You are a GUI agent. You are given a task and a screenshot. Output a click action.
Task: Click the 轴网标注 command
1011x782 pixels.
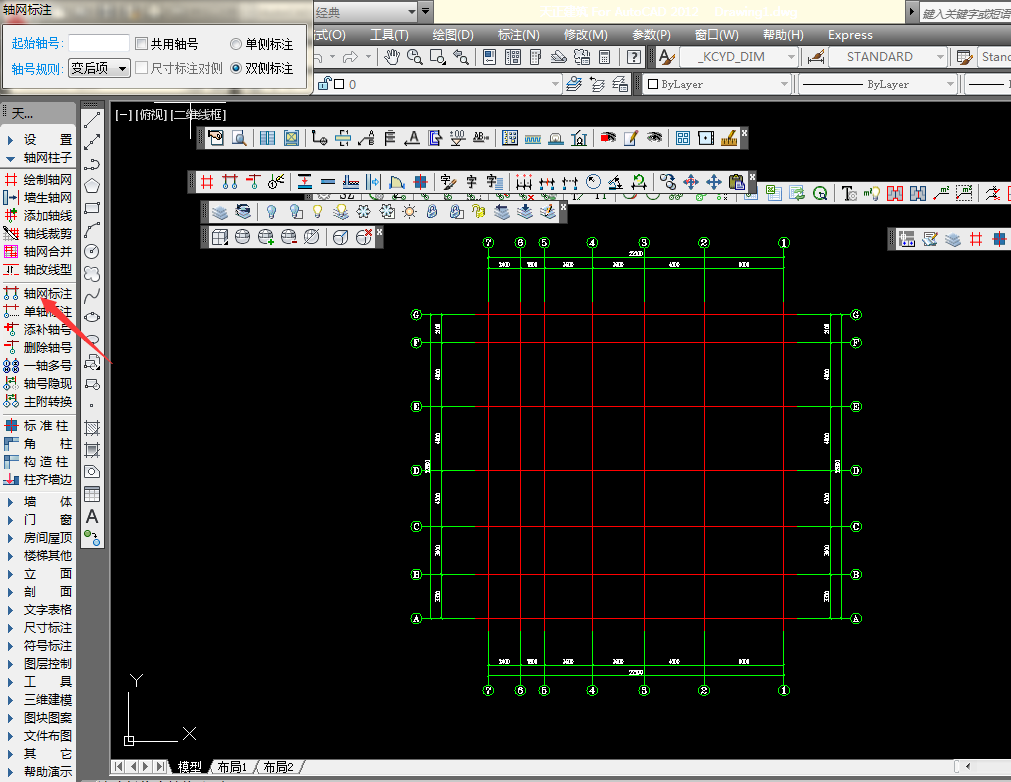[38, 293]
